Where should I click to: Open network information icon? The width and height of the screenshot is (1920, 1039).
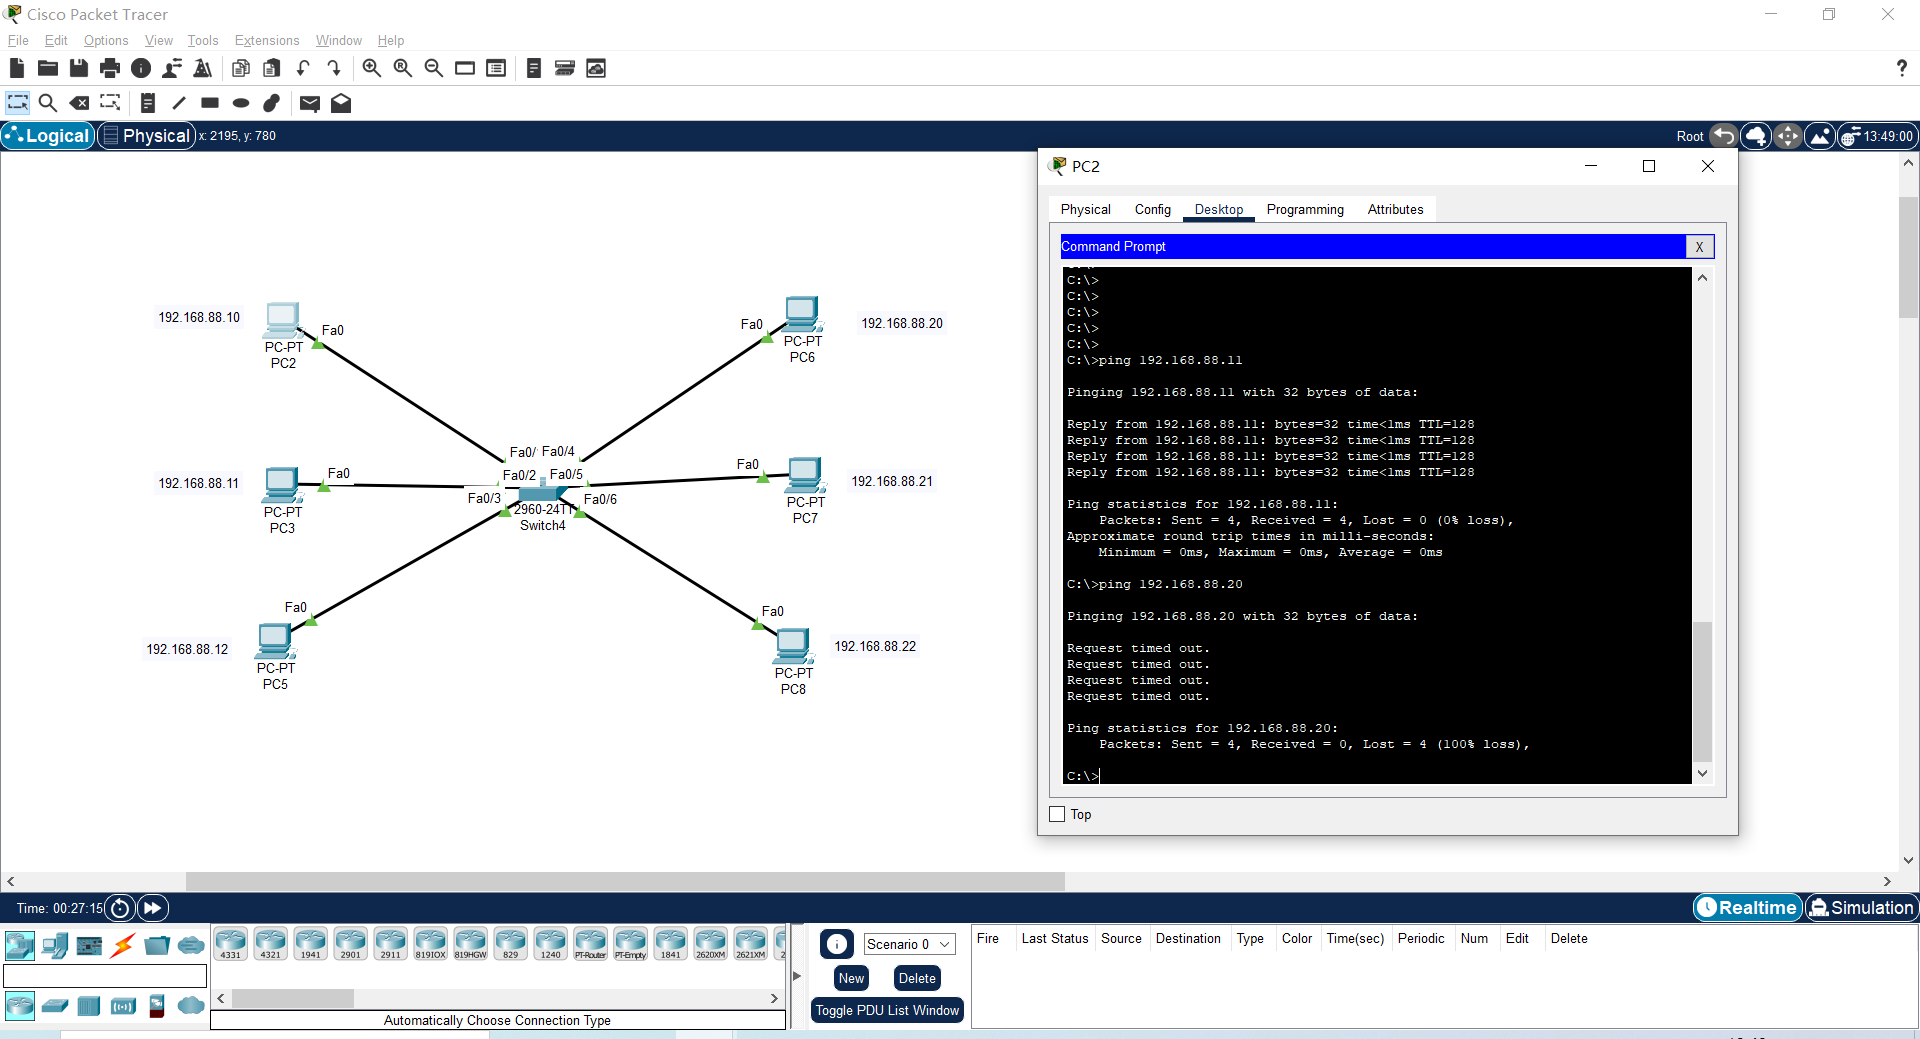click(141, 68)
